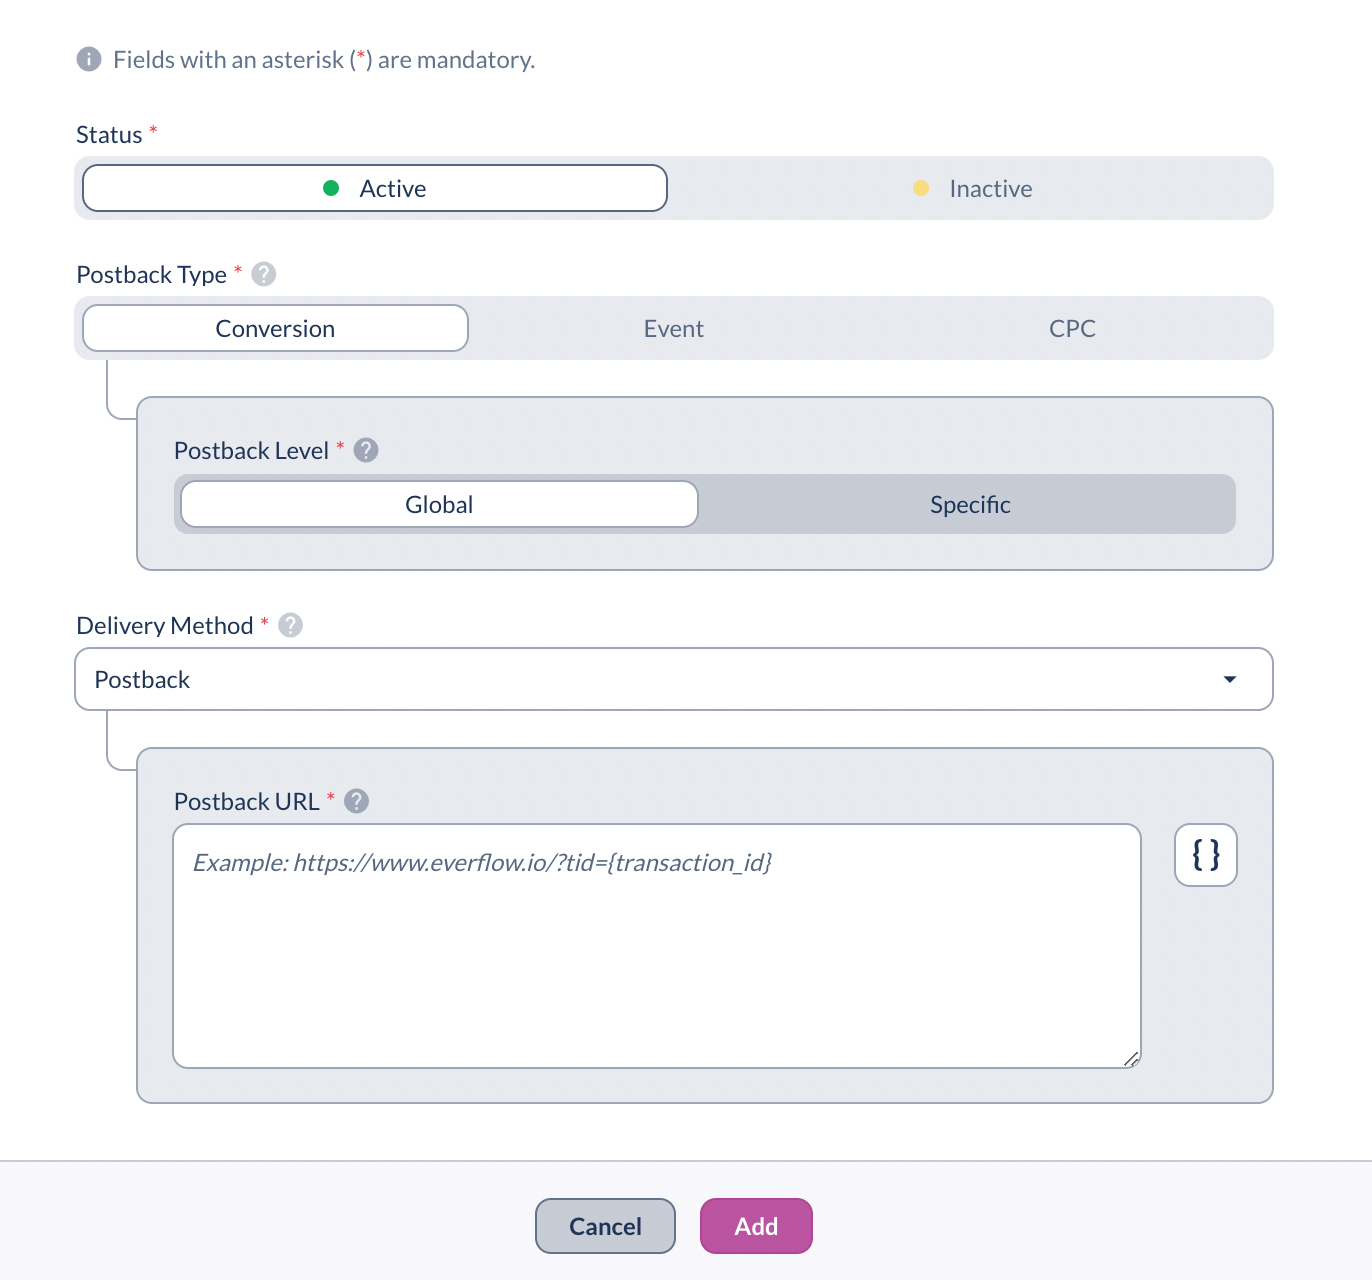The image size is (1372, 1280).
Task: Open the Delivery Method dropdown
Action: 673,679
